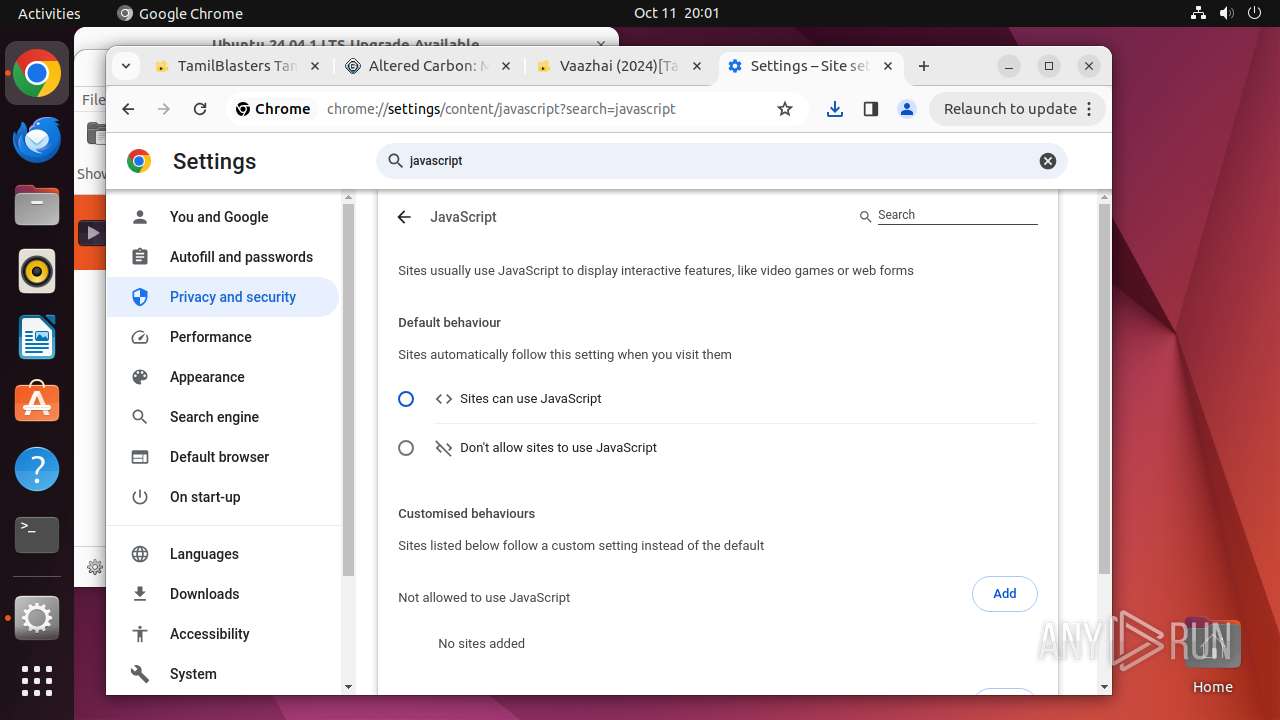
Task: Click the address bar URL
Action: point(501,109)
